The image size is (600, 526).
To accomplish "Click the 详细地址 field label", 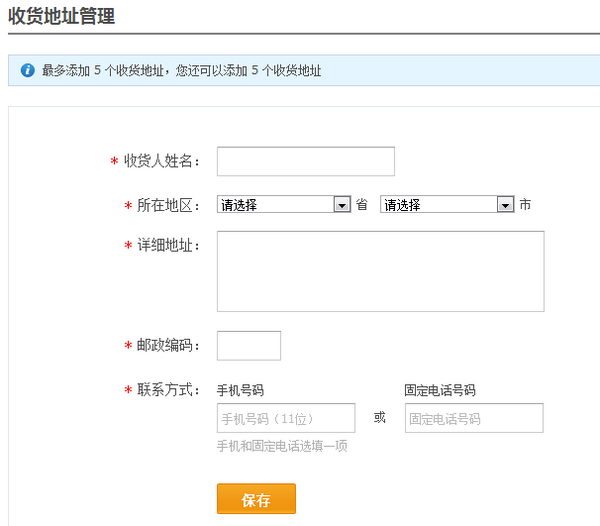I will point(168,245).
